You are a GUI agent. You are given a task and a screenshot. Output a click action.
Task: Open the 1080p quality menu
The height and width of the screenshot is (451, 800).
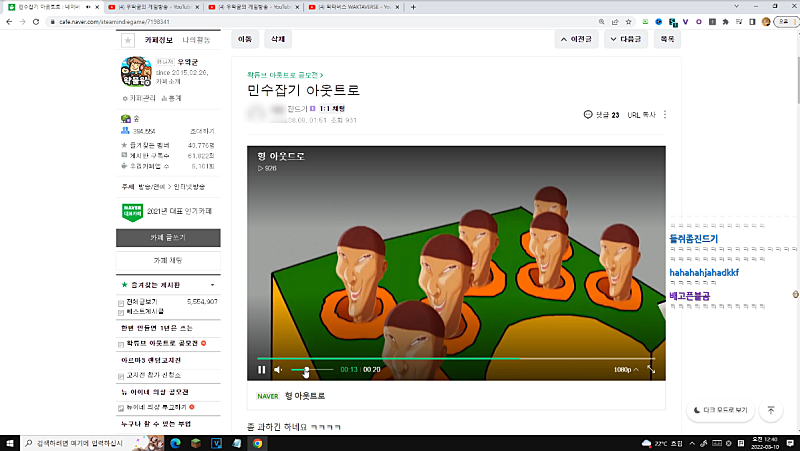coord(626,369)
